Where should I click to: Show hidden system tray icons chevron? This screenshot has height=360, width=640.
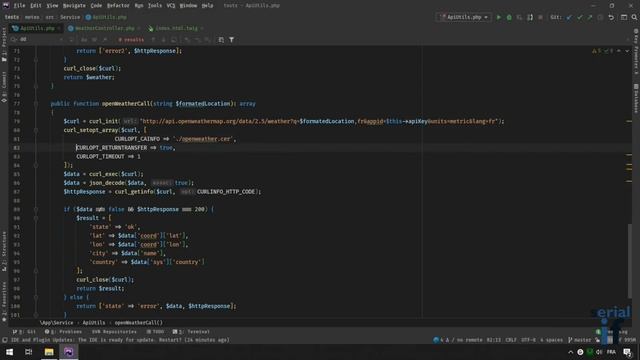point(570,352)
